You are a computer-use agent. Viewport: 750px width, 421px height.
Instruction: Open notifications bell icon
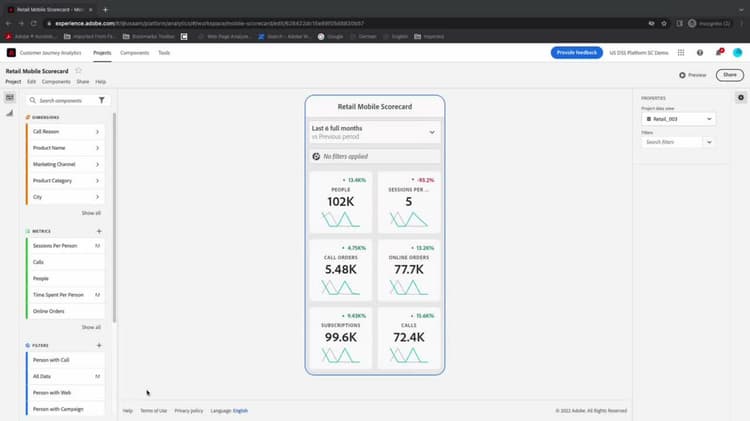click(x=719, y=52)
